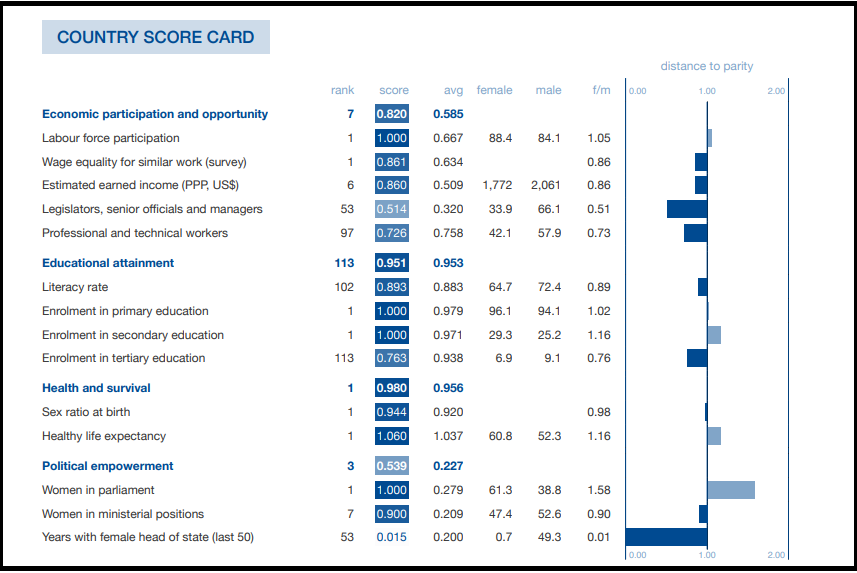This screenshot has width=857, height=573.
Task: Click the male income value 2,061
Action: click(x=545, y=185)
